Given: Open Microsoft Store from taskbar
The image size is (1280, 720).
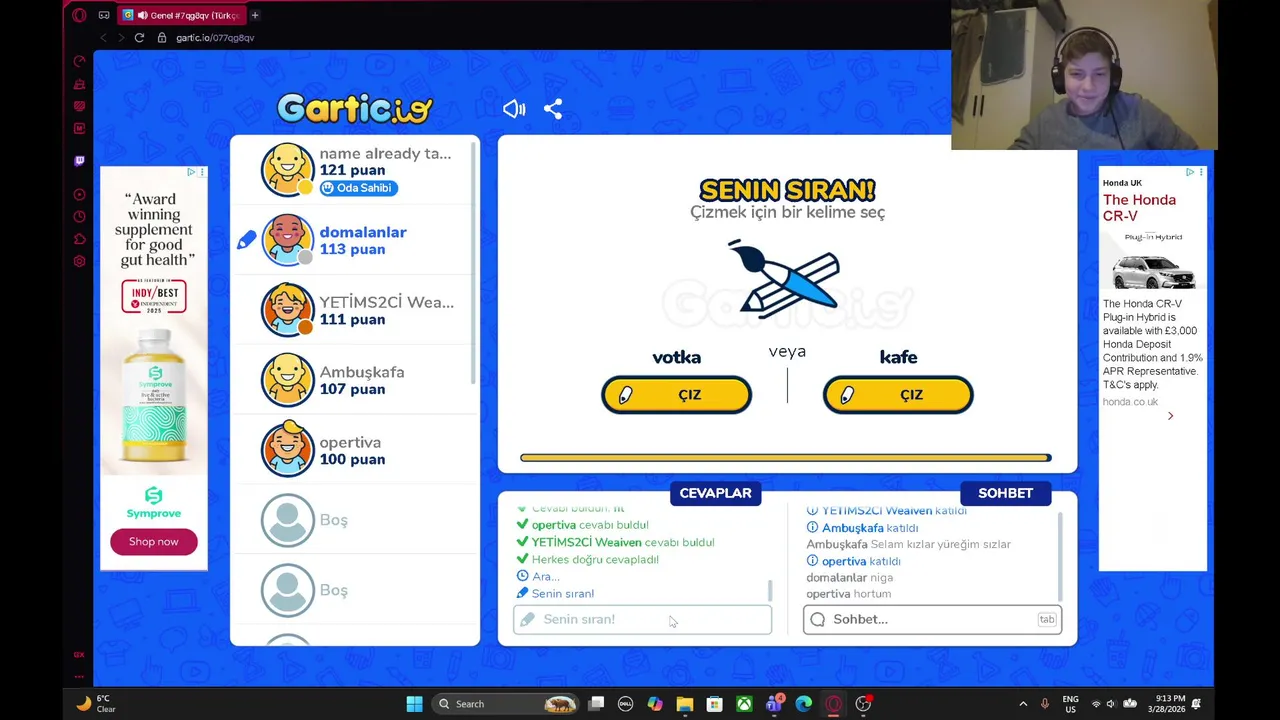Looking at the screenshot, I should click(714, 704).
